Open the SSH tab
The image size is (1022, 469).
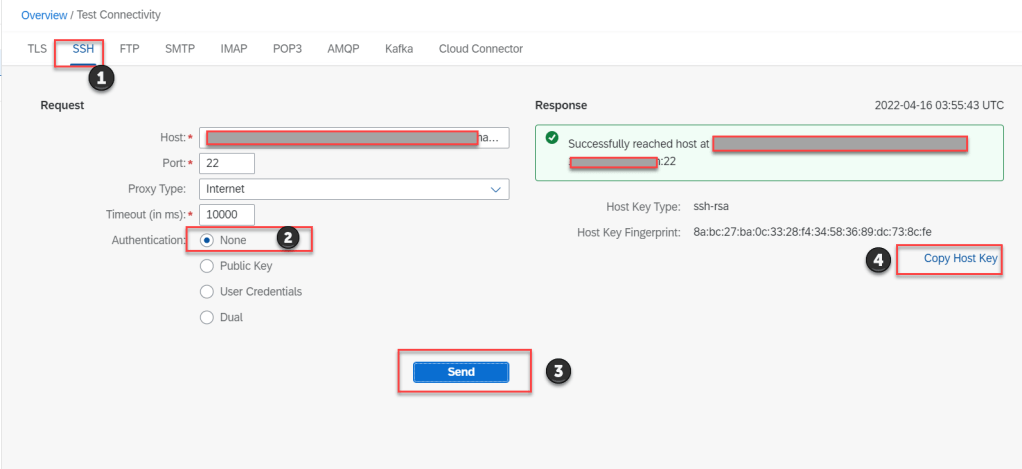pyautogui.click(x=83, y=49)
